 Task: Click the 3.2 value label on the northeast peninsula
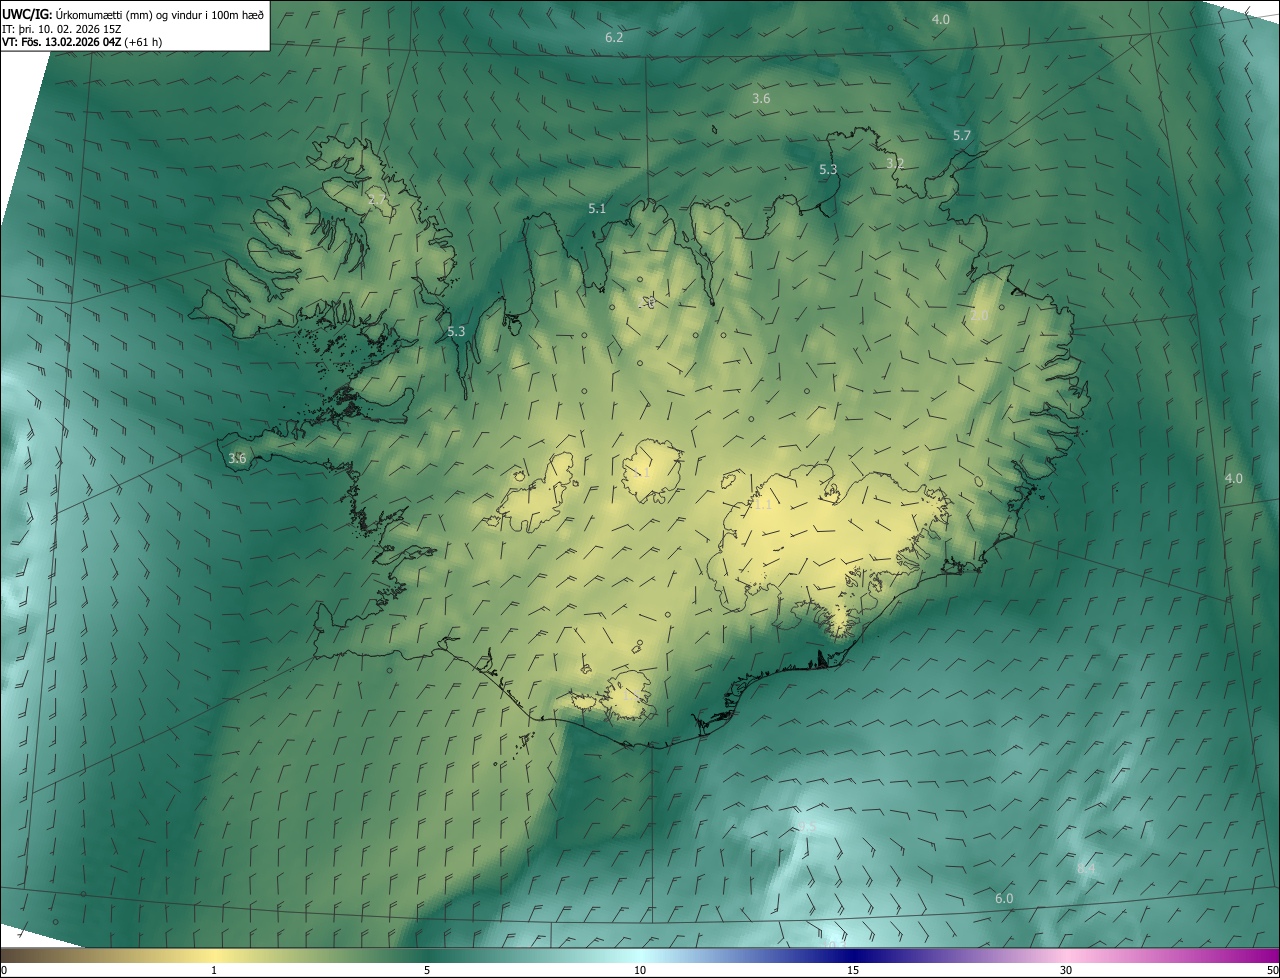pyautogui.click(x=895, y=163)
